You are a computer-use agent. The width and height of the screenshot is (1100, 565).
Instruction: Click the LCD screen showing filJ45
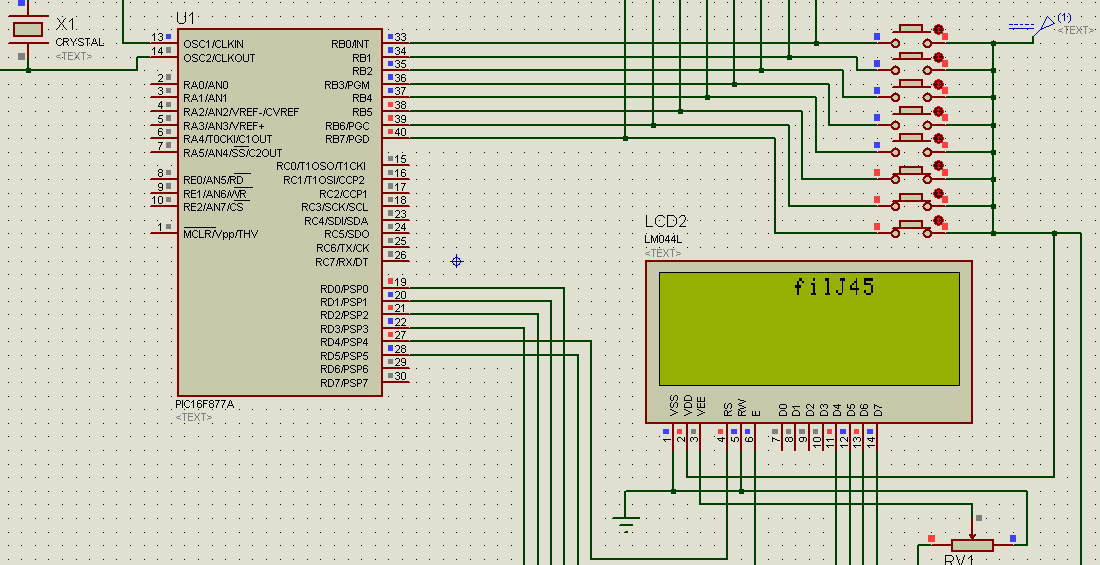[x=809, y=328]
